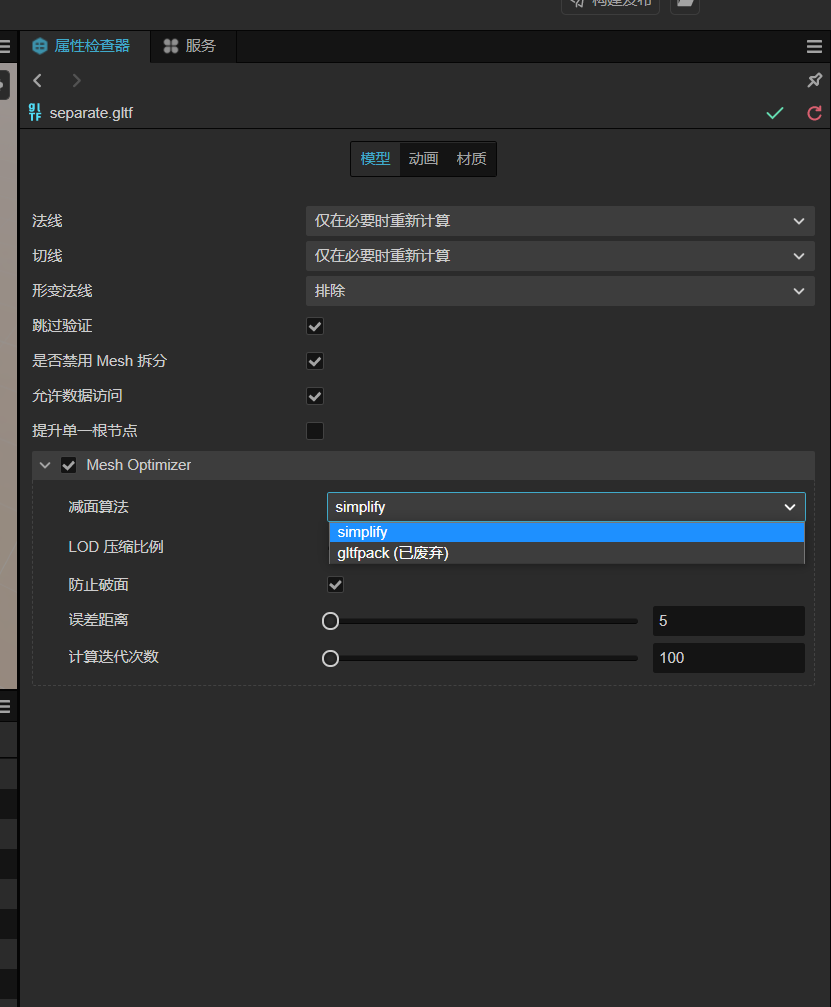Uncheck 是否禁用 Mesh 拆分

pyautogui.click(x=315, y=361)
